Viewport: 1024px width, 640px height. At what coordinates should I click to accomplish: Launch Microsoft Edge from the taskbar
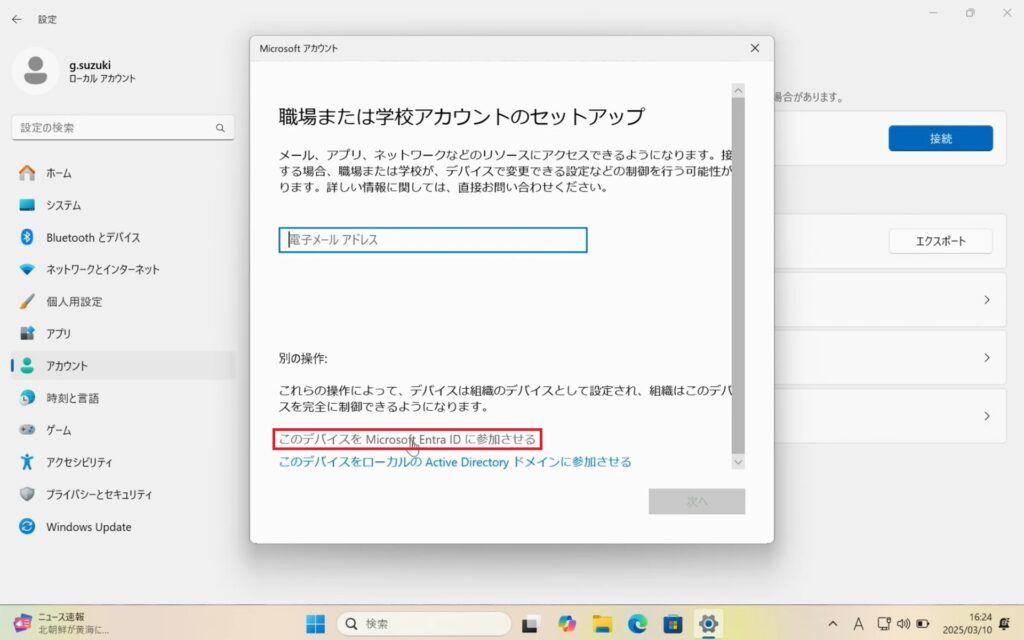[637, 624]
